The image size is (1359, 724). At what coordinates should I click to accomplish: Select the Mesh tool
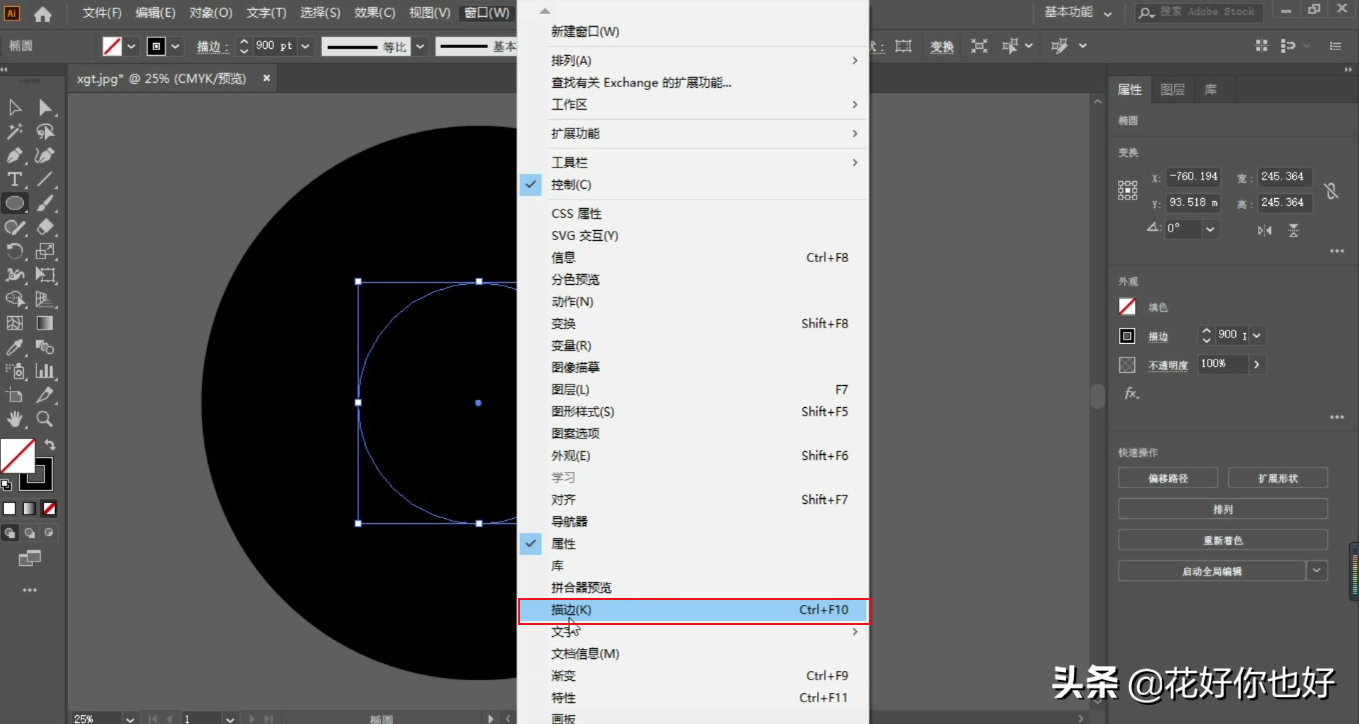[15, 323]
